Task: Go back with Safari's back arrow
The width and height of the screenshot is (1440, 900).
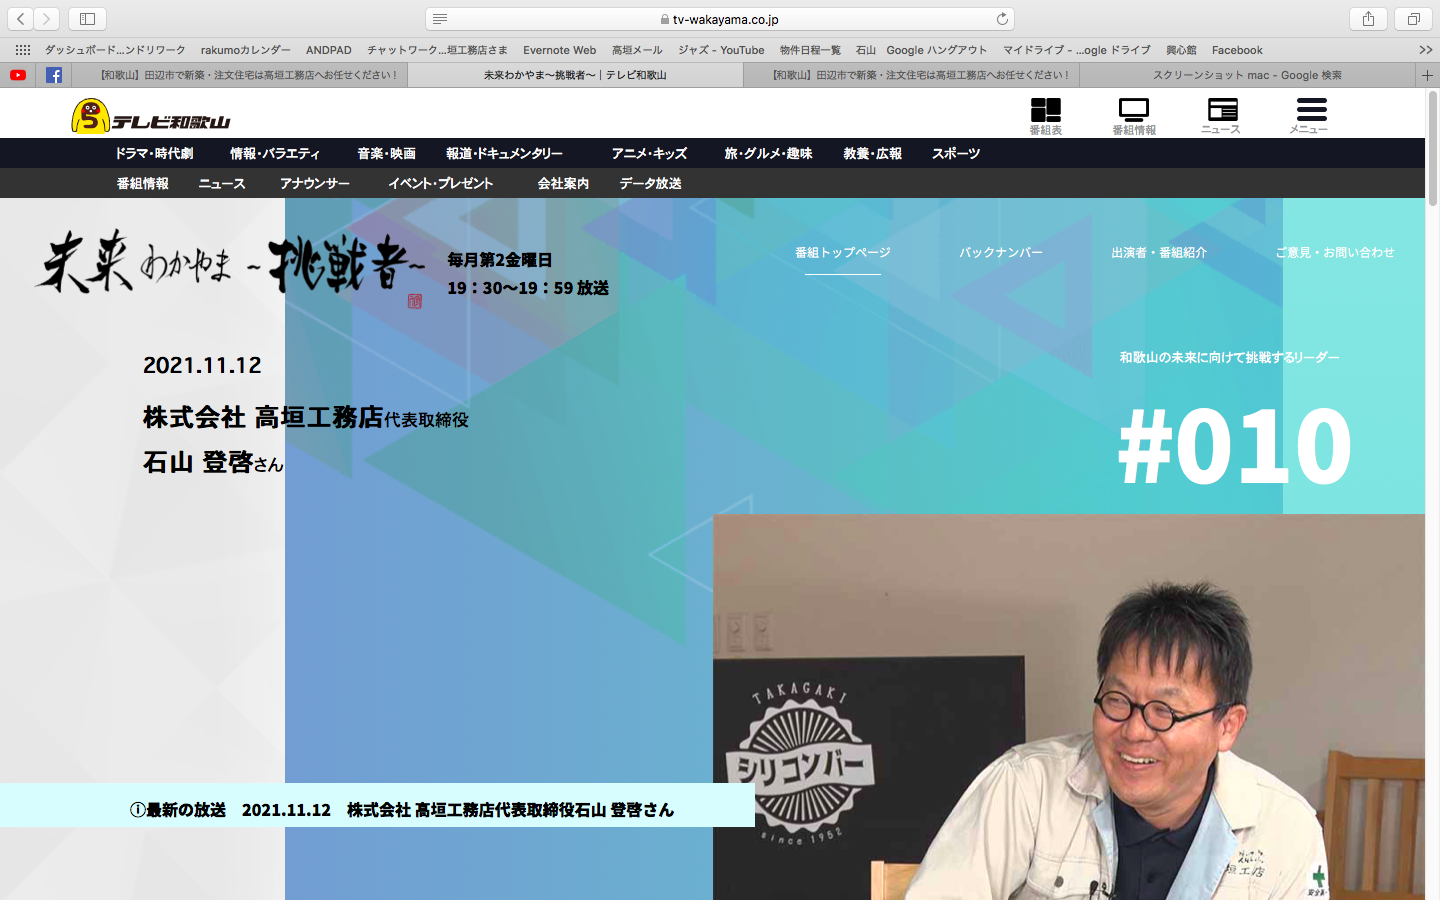Action: [21, 19]
